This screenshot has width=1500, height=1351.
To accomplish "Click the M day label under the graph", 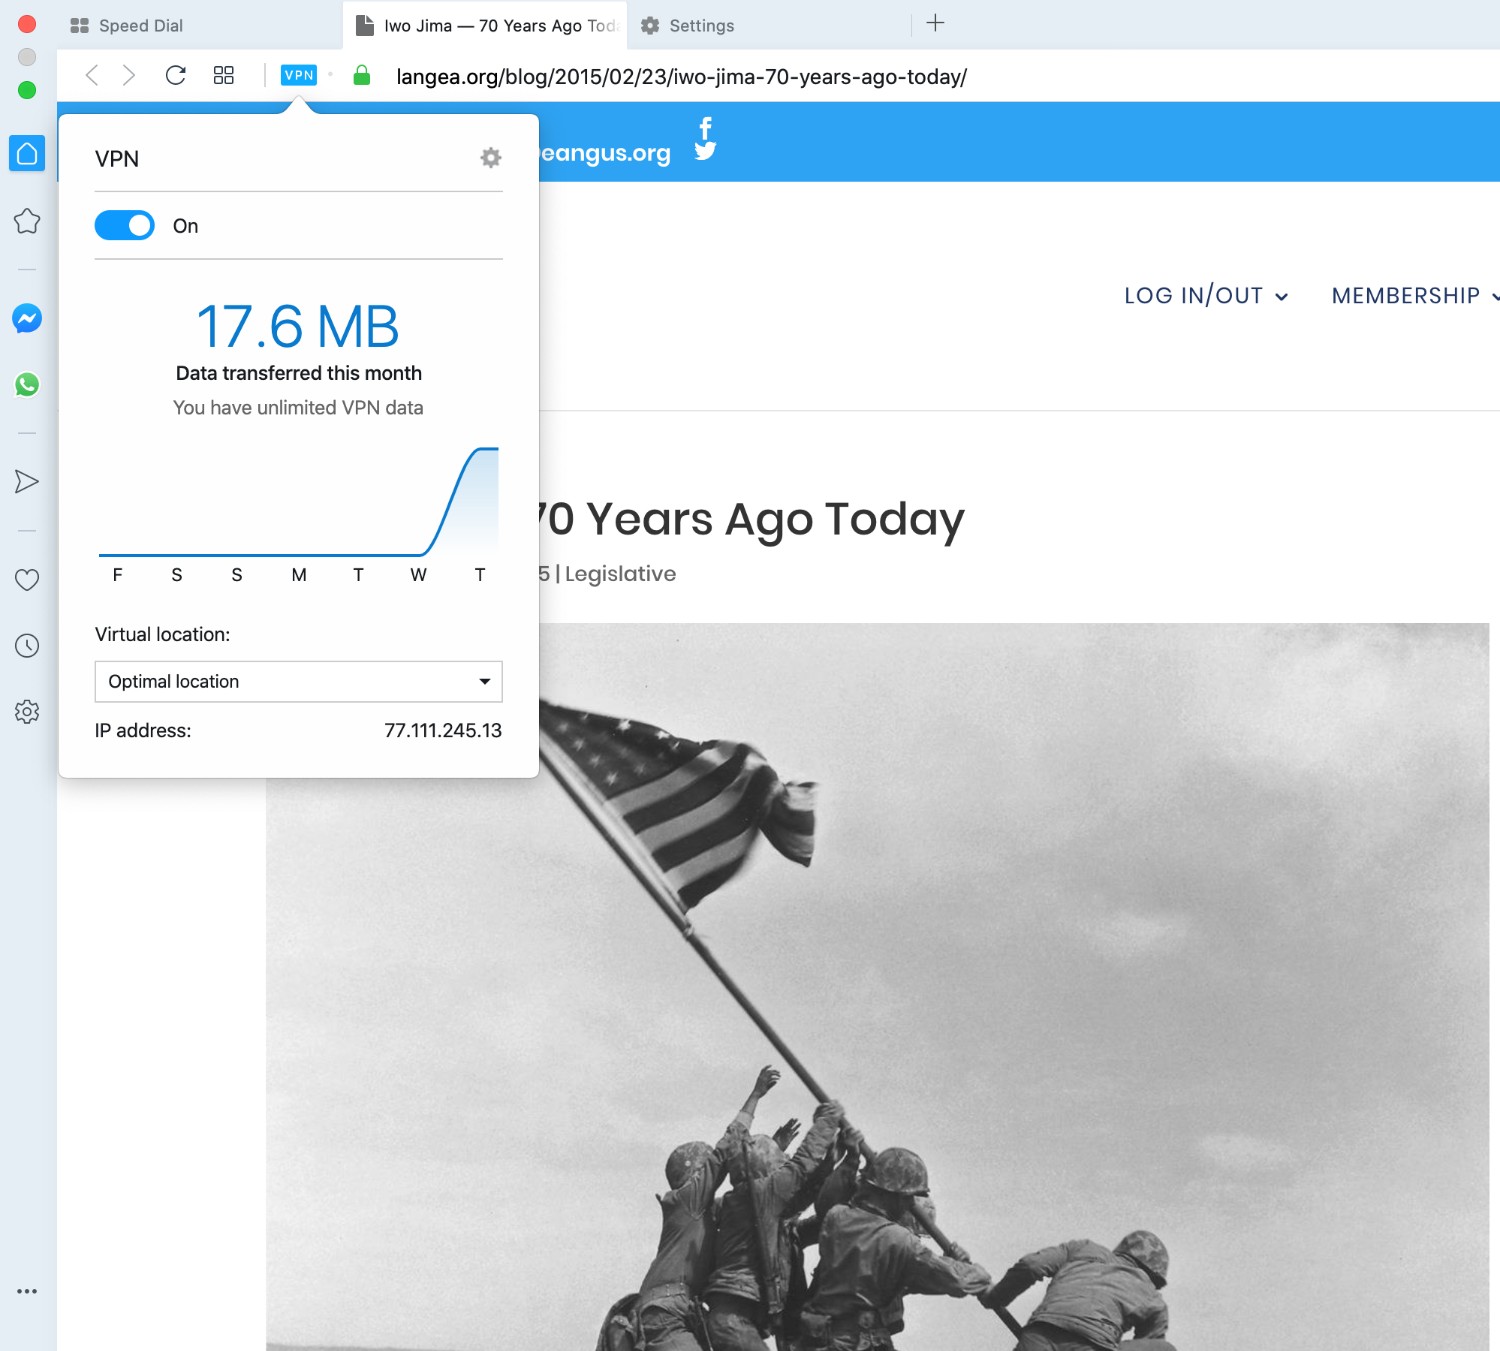I will (299, 575).
